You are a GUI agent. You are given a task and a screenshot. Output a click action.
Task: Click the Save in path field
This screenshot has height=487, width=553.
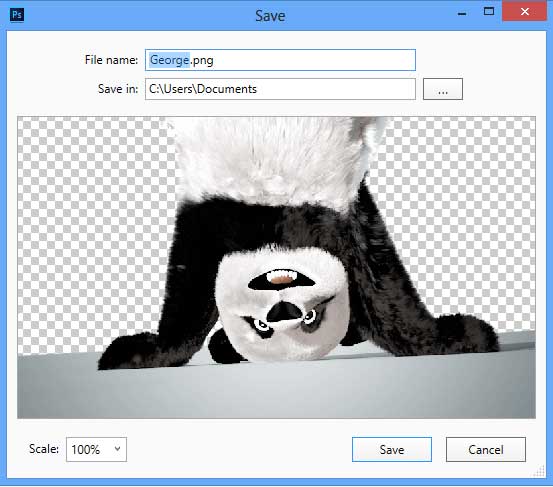coord(280,89)
